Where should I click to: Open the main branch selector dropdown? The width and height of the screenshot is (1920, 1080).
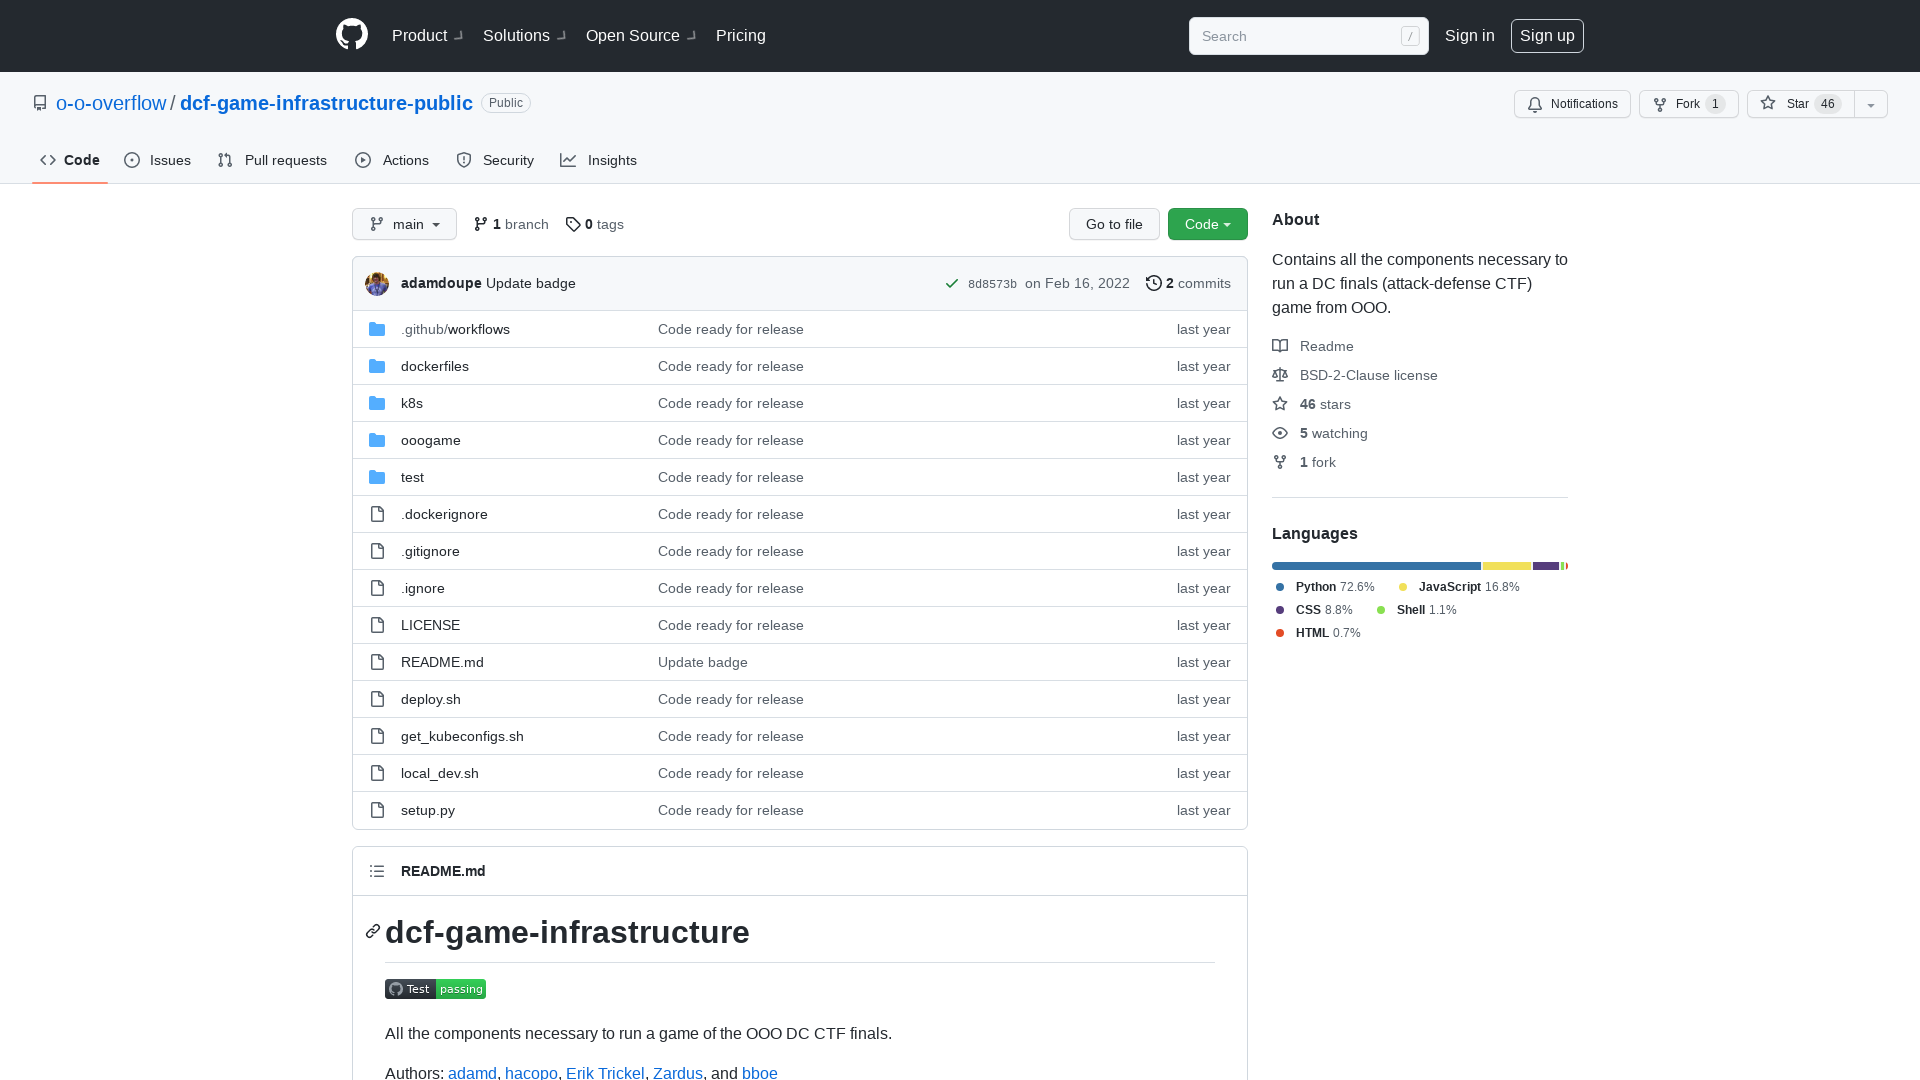[x=404, y=224]
